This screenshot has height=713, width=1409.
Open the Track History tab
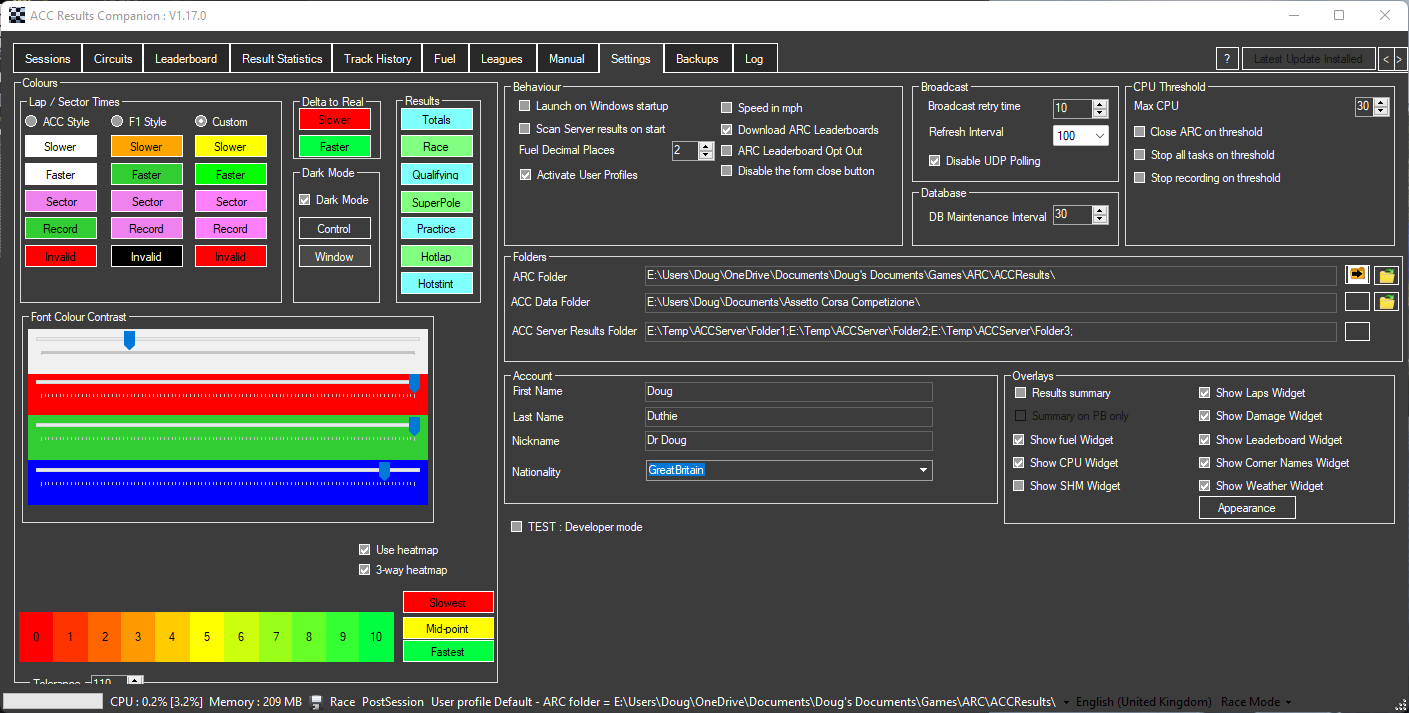(x=377, y=59)
